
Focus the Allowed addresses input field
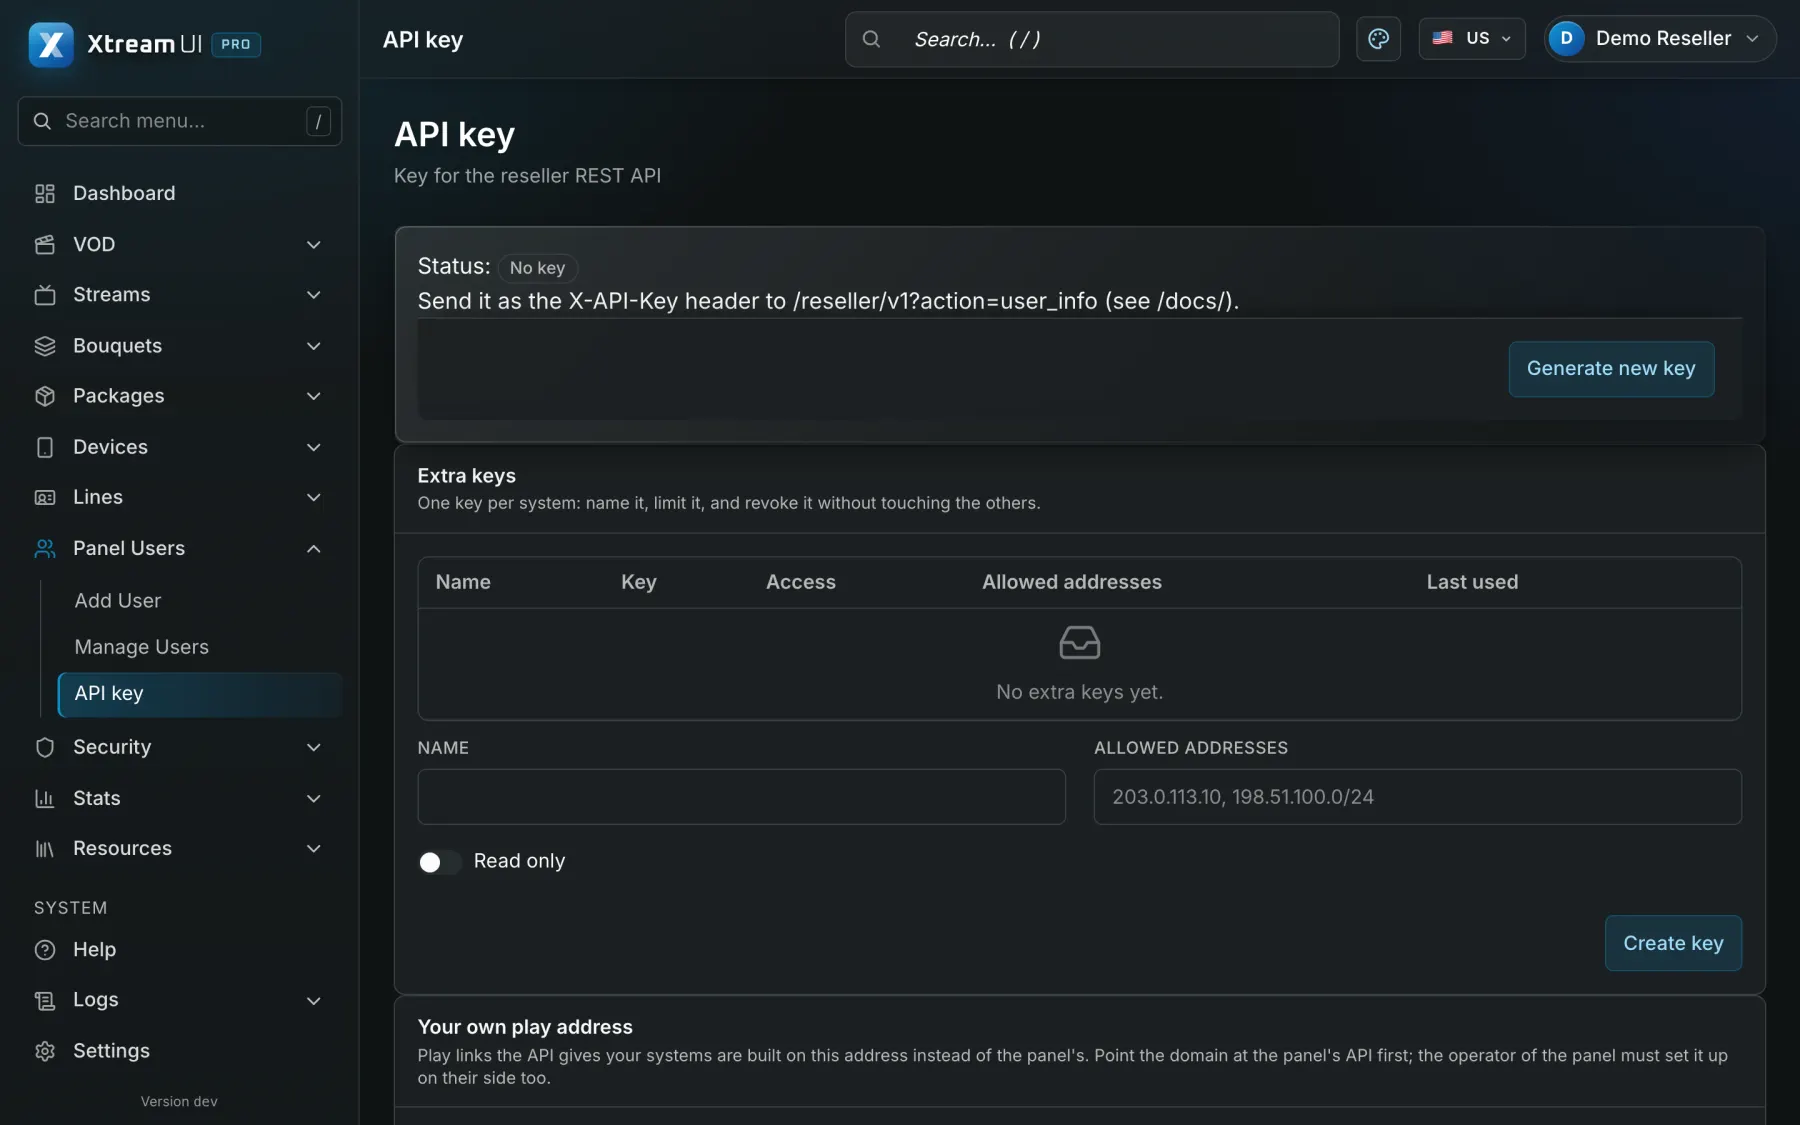point(1417,797)
